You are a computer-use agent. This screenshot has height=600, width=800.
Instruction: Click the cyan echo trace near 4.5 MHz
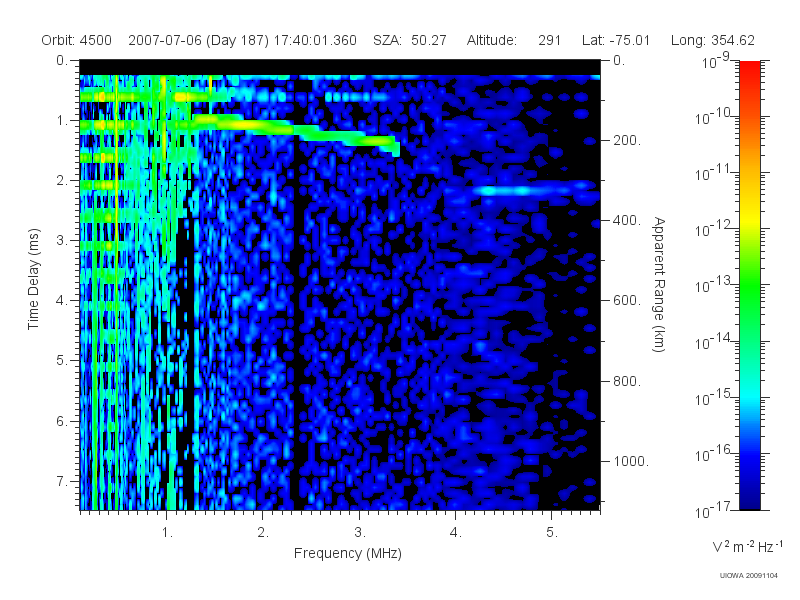click(x=520, y=191)
